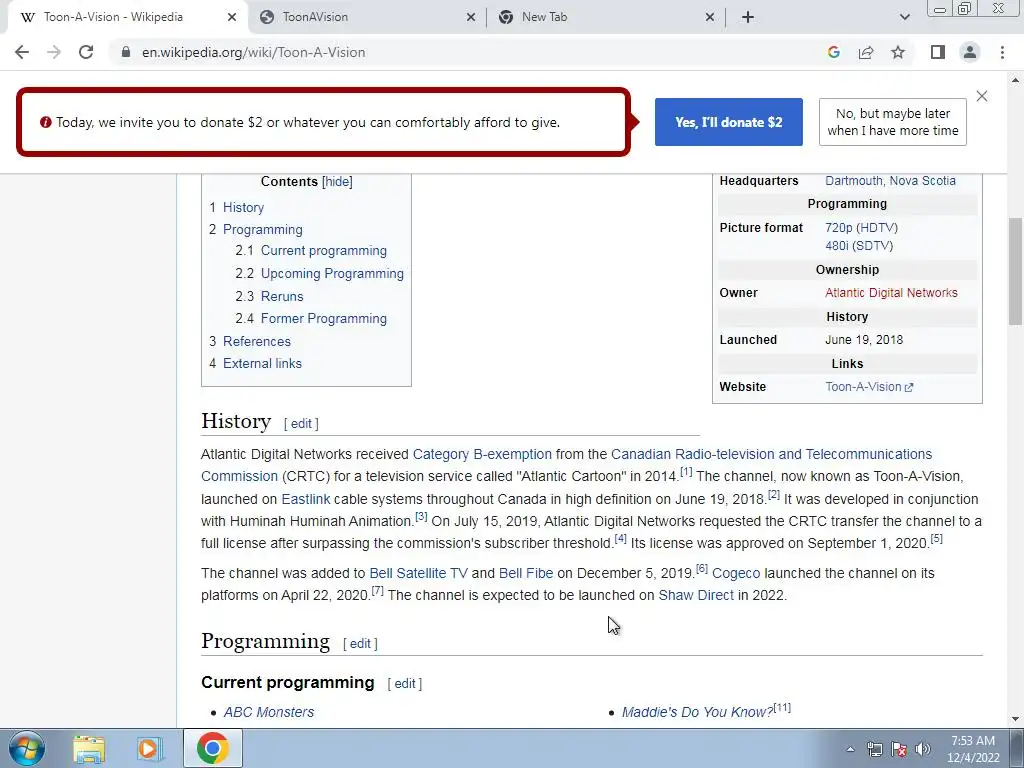Show hidden tray icons arrow
The image size is (1024, 768).
(850, 749)
